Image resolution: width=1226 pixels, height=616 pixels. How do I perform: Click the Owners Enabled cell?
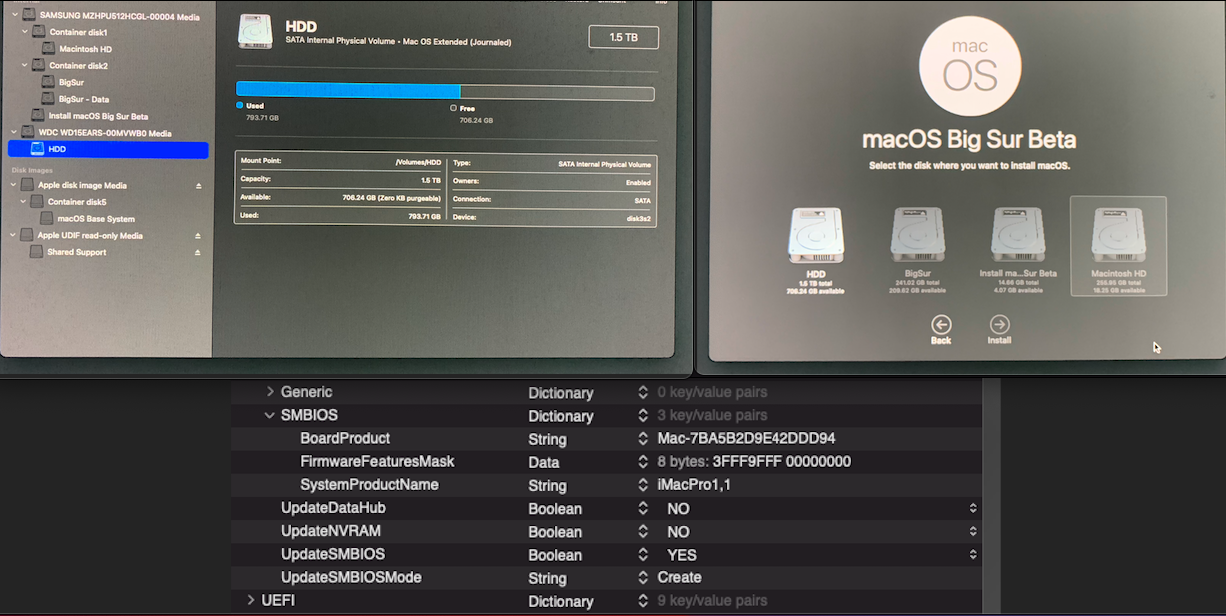[552, 180]
